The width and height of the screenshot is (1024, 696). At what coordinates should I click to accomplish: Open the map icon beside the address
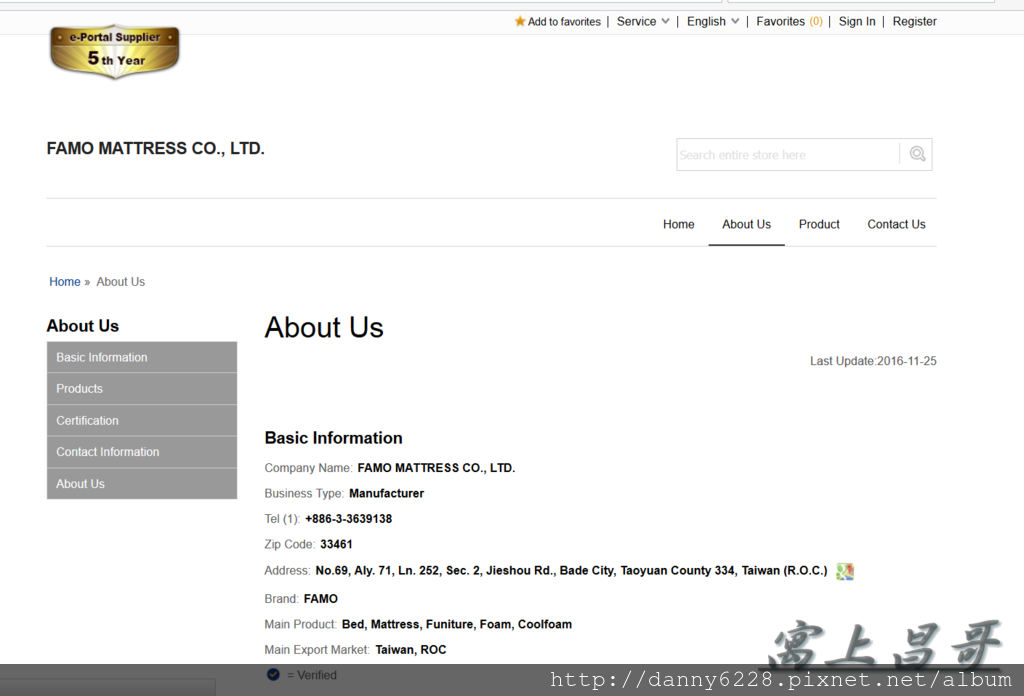point(845,571)
